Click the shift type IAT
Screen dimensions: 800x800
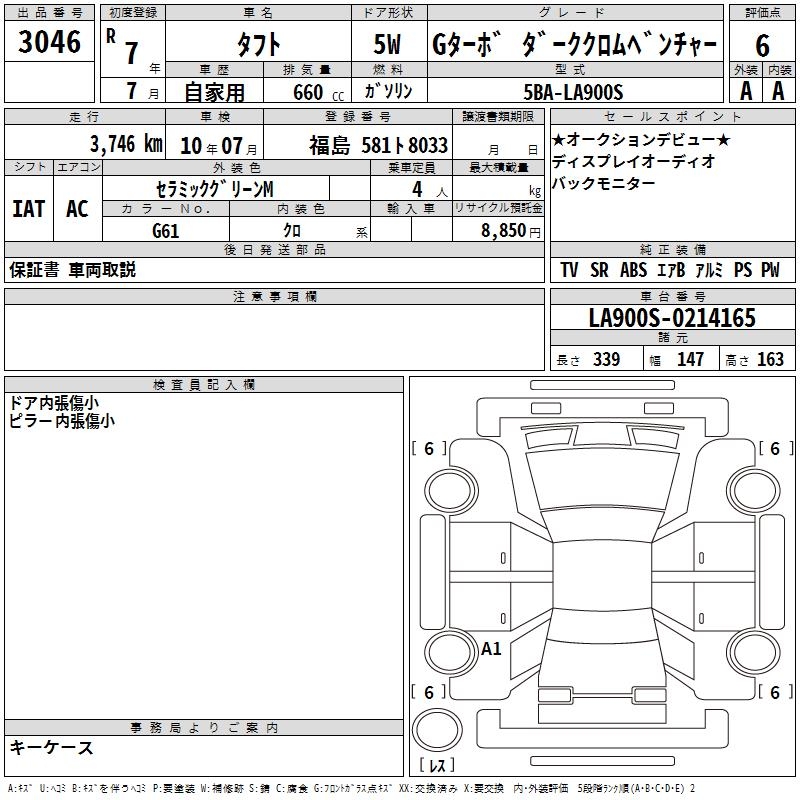tap(29, 209)
